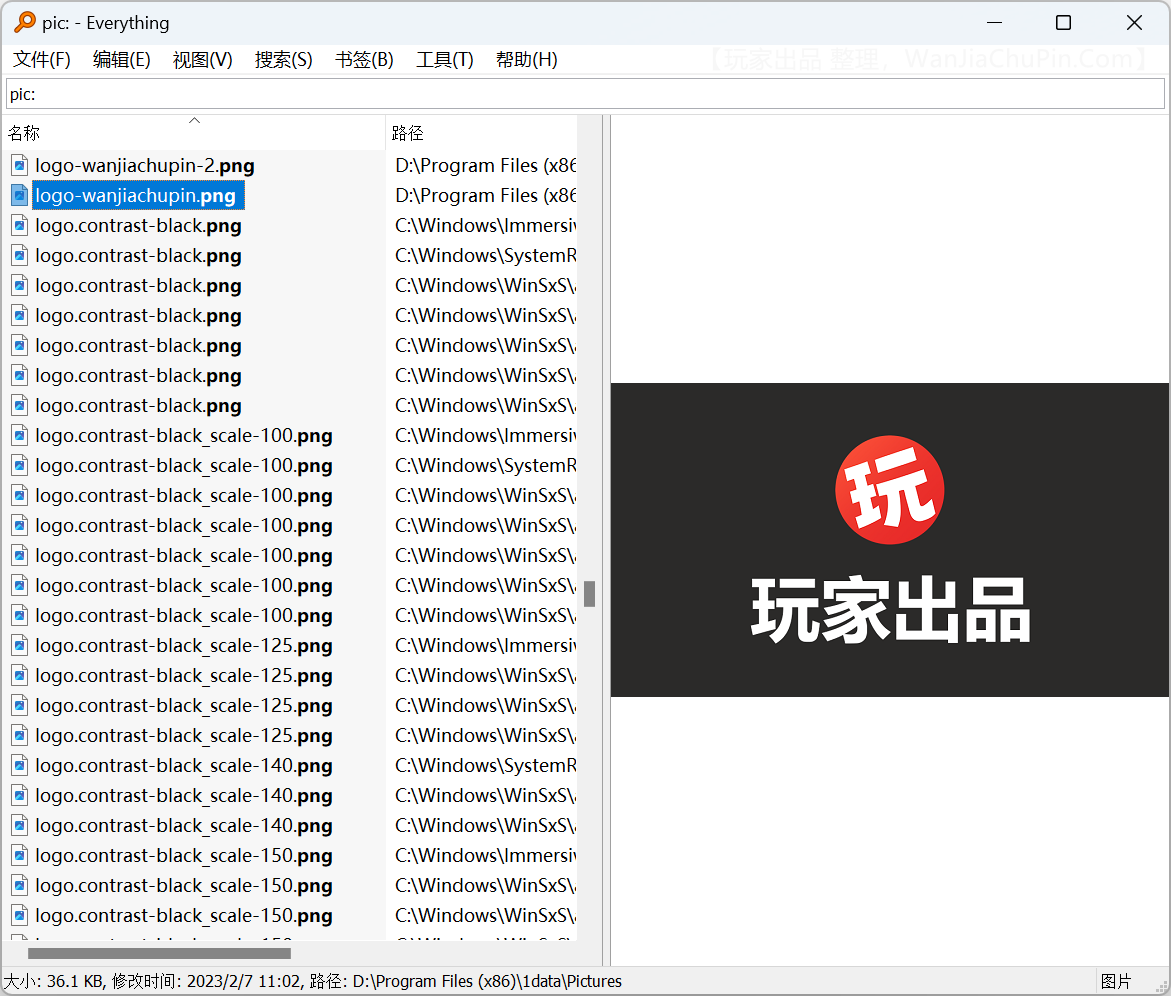Maximize the Everything window
Screen dimensions: 1171x996
(1063, 22)
